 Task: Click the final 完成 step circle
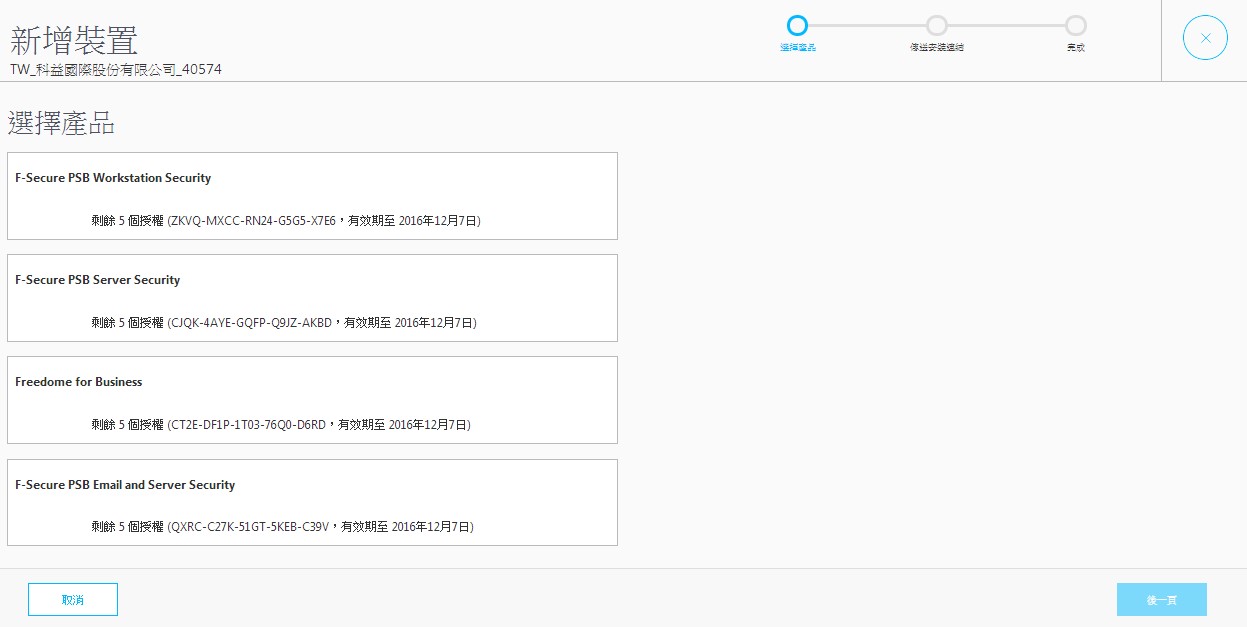[1076, 26]
